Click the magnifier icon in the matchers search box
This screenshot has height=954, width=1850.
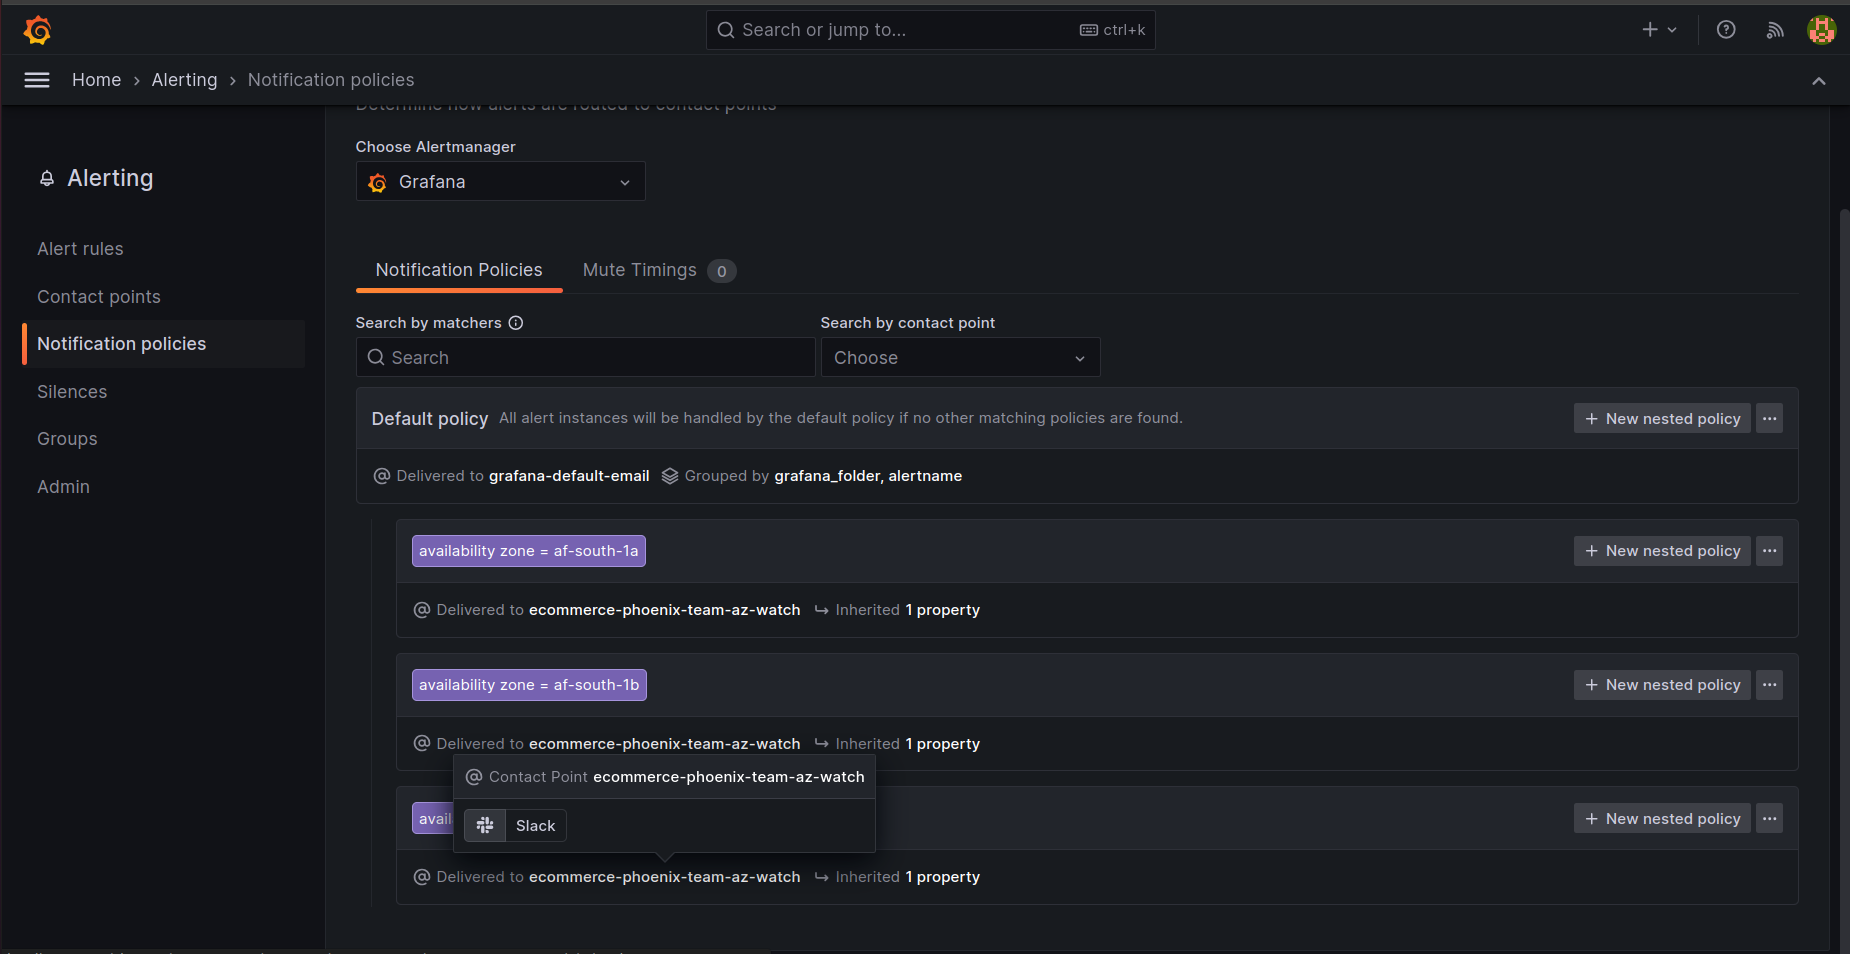(376, 357)
